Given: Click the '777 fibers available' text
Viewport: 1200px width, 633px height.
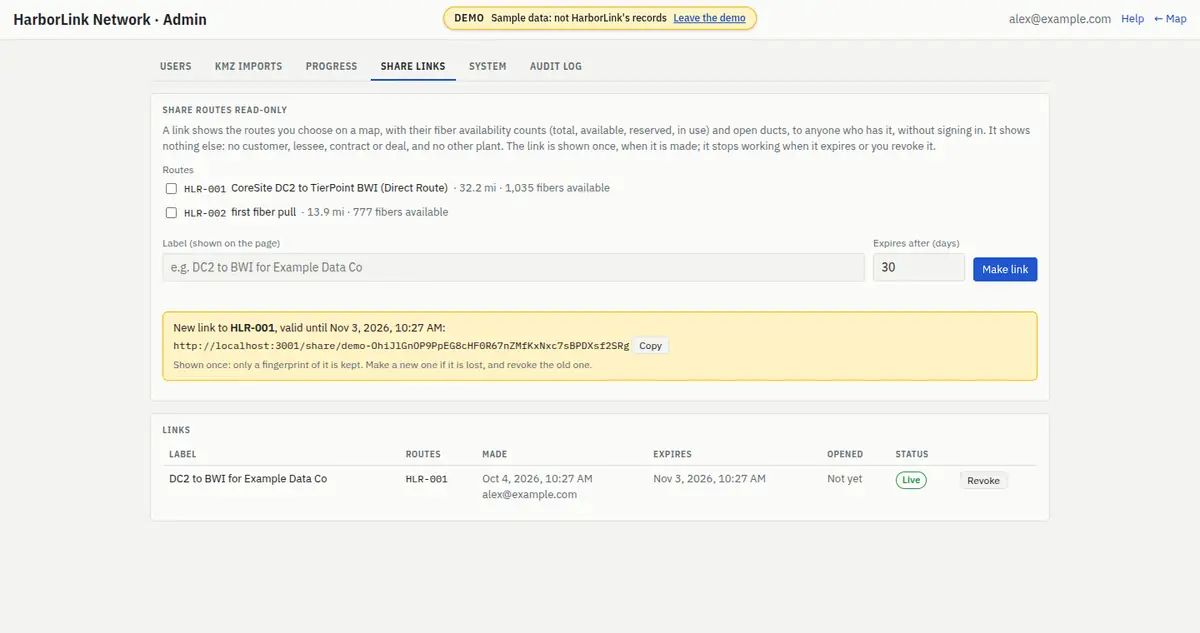Looking at the screenshot, I should (400, 212).
